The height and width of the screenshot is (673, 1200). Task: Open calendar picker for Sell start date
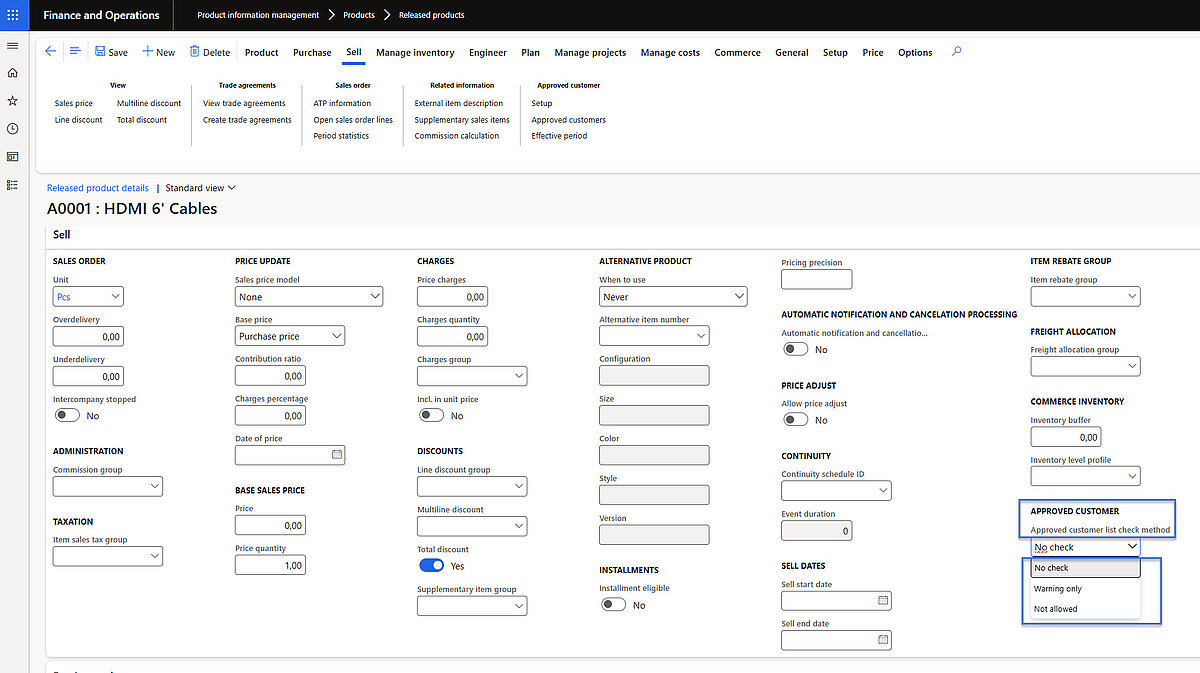(x=883, y=601)
